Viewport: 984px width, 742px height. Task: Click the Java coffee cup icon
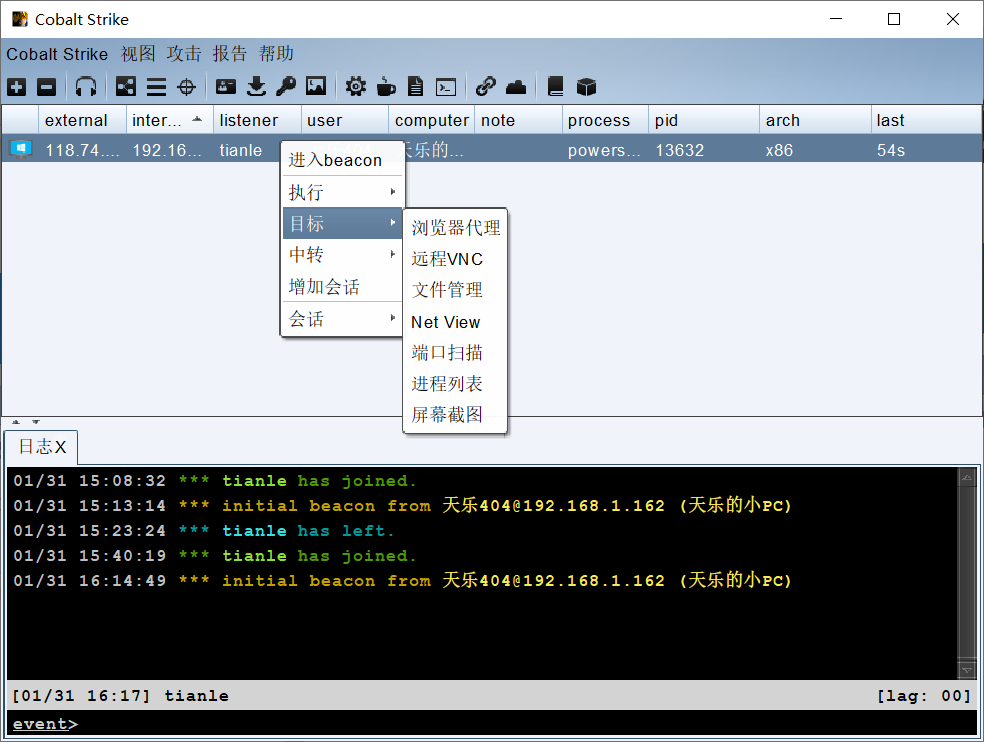[x=386, y=87]
